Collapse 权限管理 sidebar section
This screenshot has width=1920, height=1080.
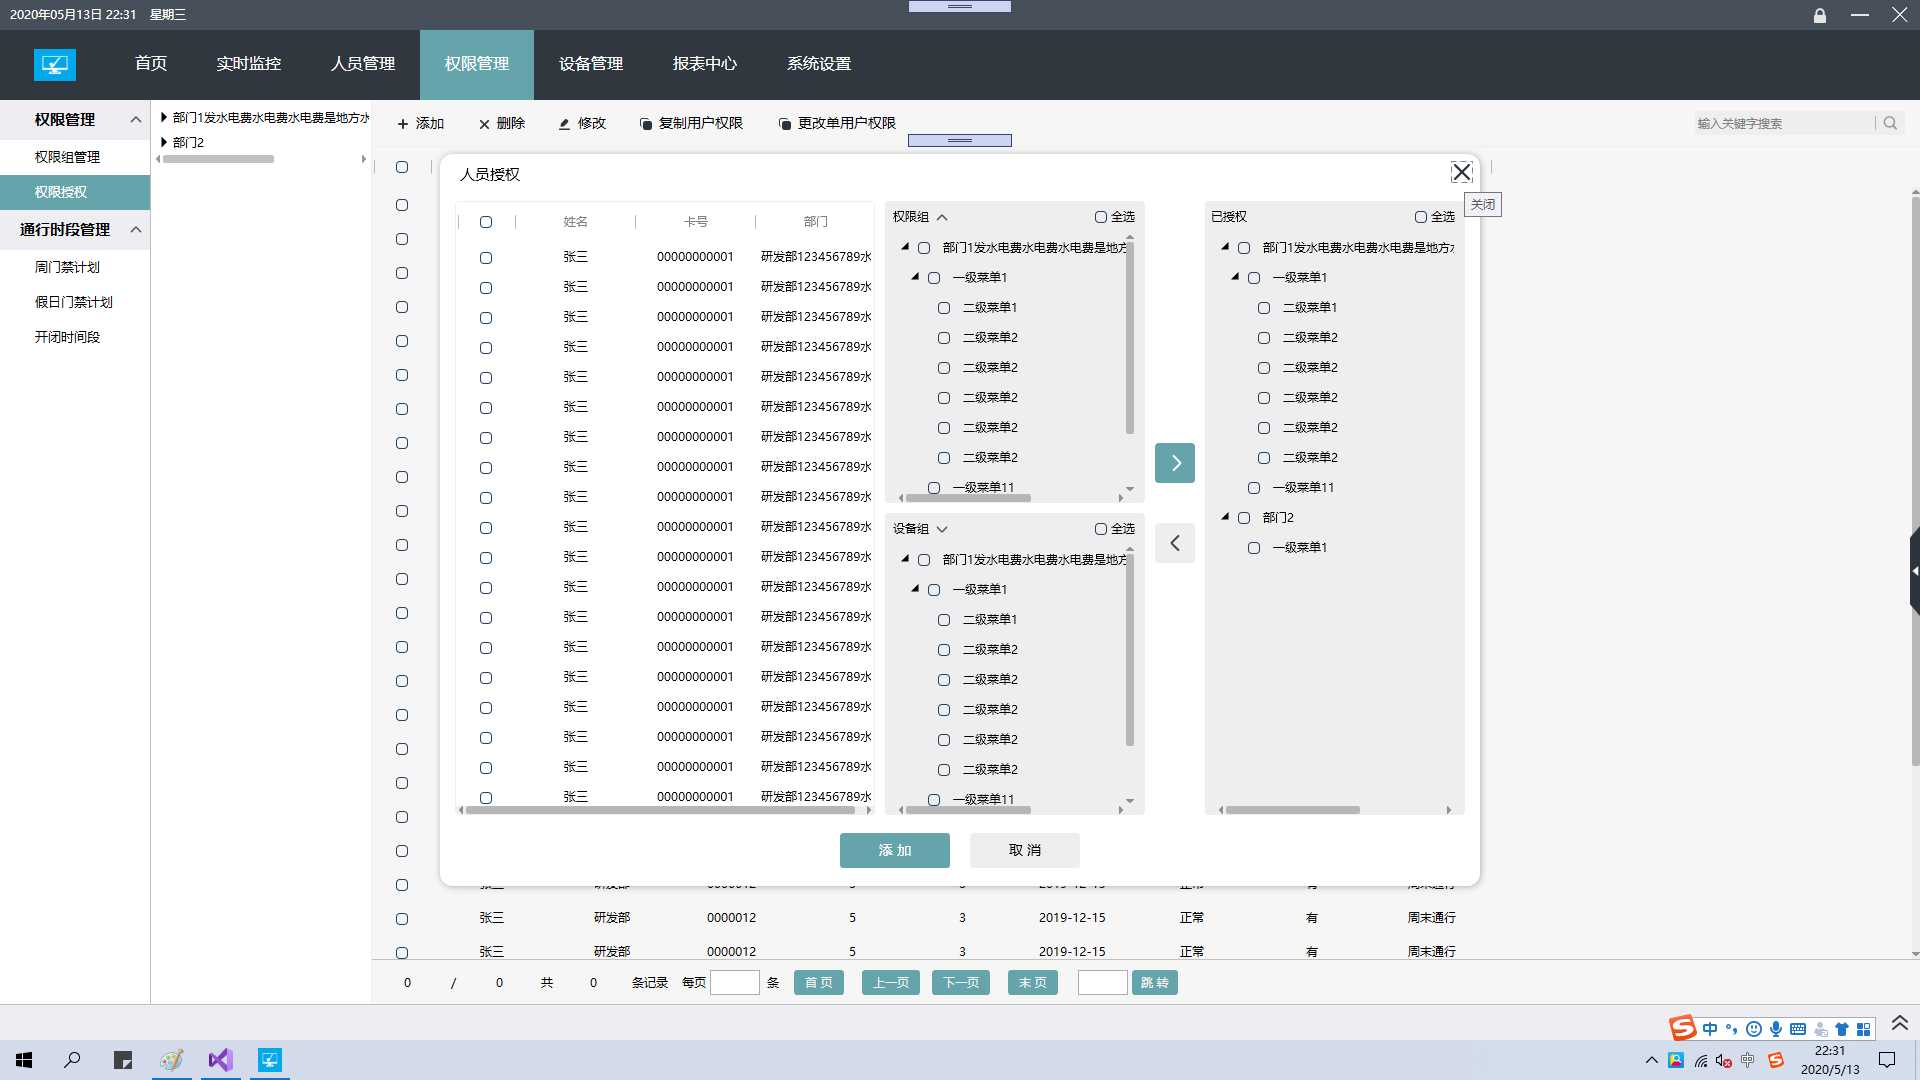click(136, 120)
